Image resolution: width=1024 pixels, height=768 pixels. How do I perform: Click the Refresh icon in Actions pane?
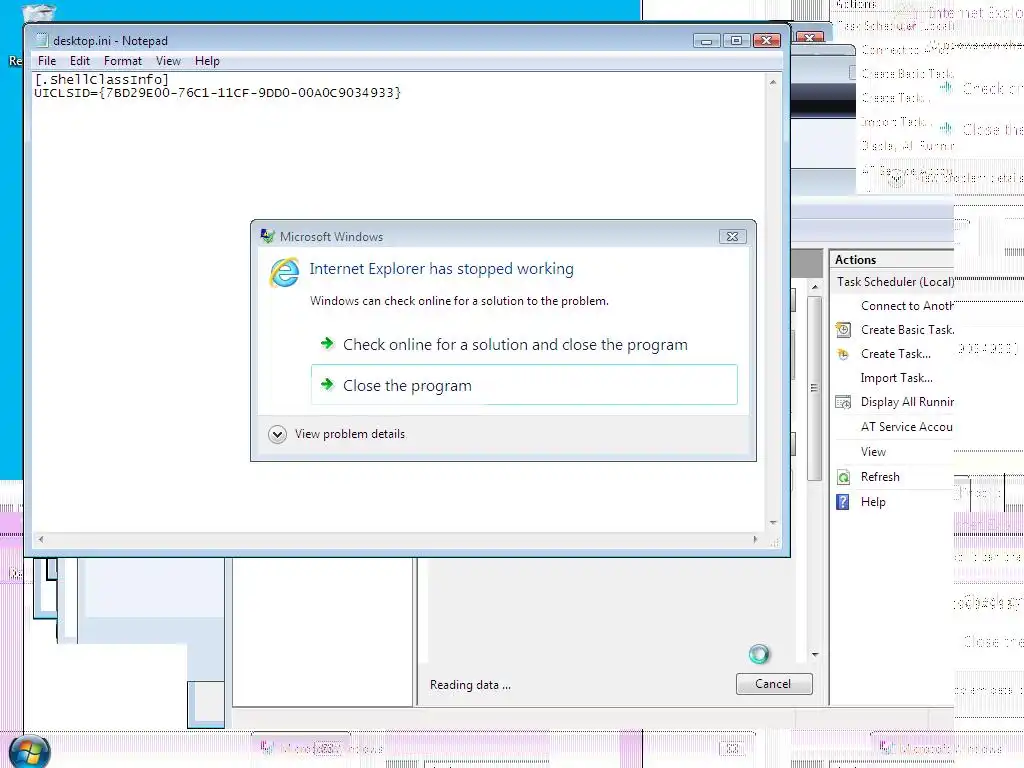click(843, 477)
